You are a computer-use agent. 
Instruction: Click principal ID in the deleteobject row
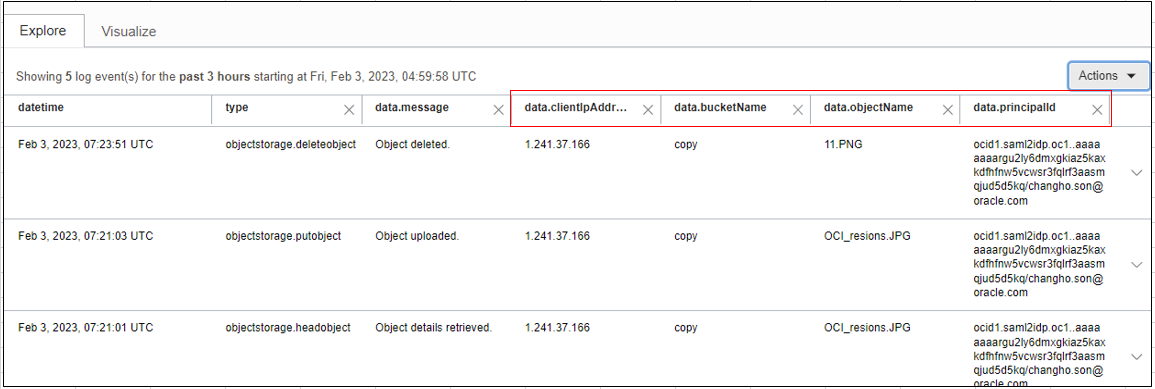[x=1039, y=172]
